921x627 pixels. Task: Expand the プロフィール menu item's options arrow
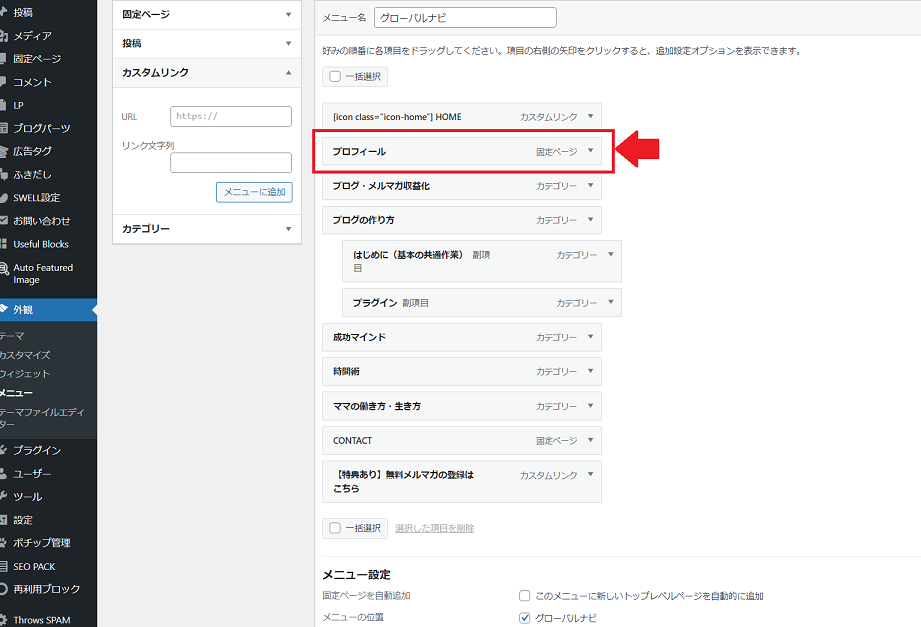point(591,151)
